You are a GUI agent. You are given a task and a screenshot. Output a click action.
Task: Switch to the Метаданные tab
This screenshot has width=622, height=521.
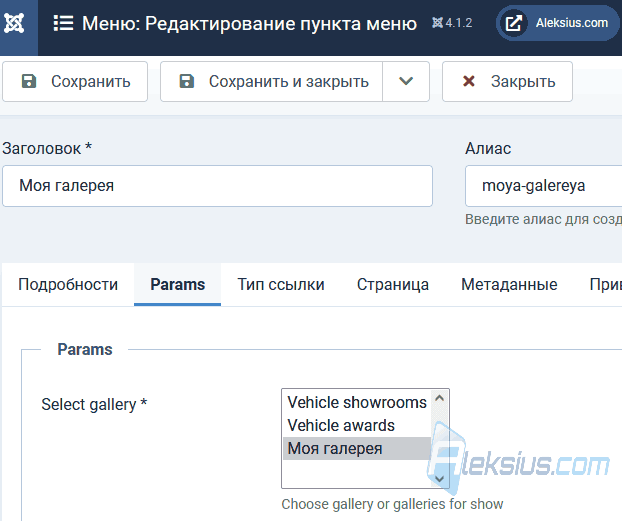pos(509,285)
